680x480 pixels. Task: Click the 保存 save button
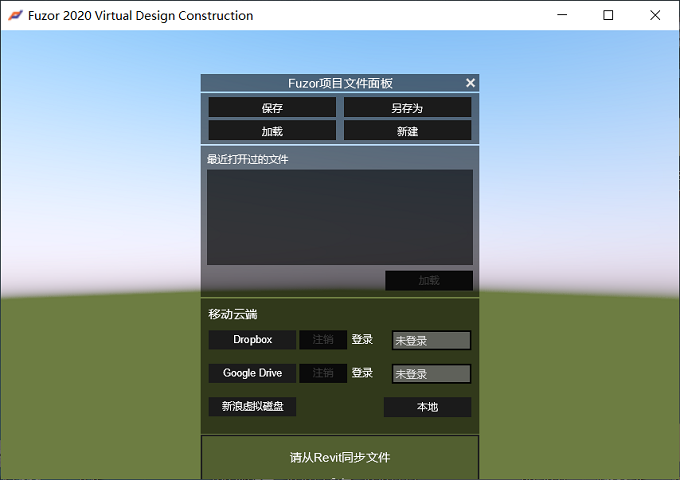pyautogui.click(x=272, y=107)
